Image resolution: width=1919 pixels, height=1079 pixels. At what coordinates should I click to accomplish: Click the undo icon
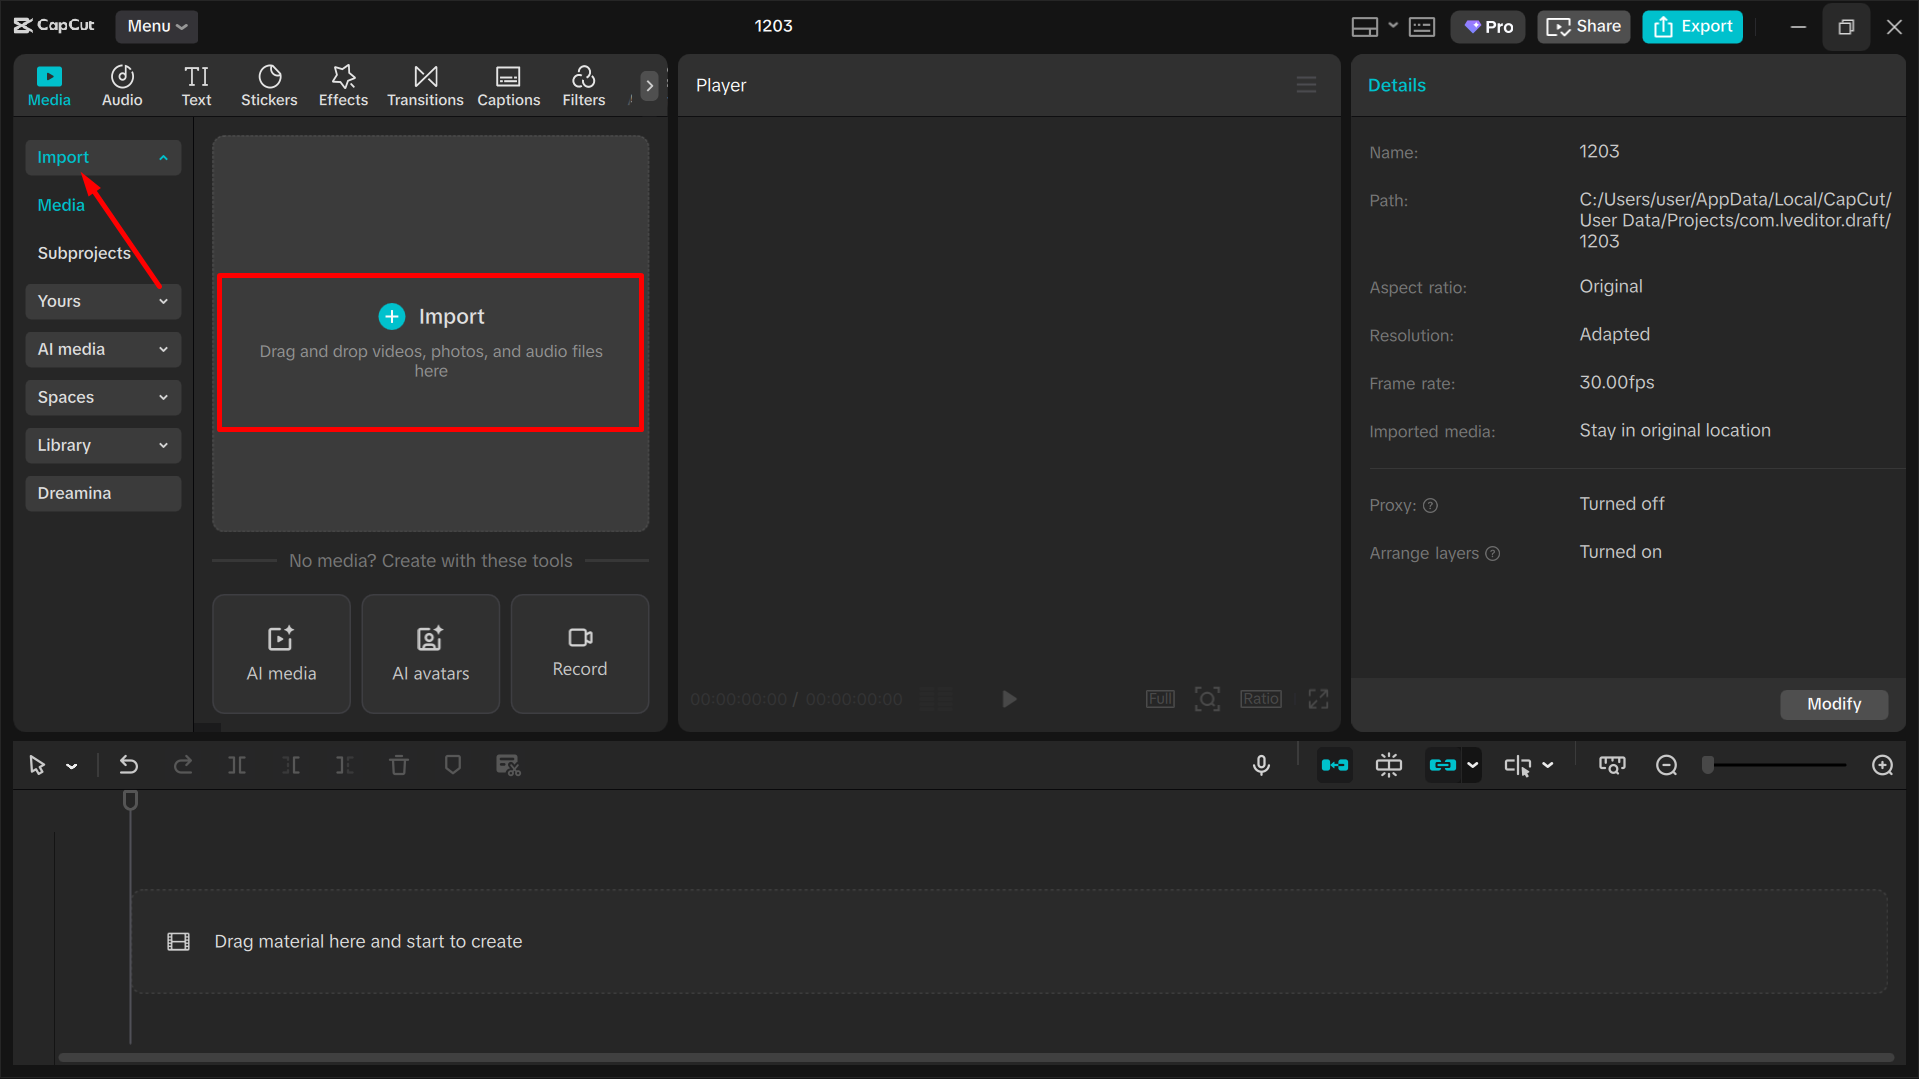tap(129, 765)
